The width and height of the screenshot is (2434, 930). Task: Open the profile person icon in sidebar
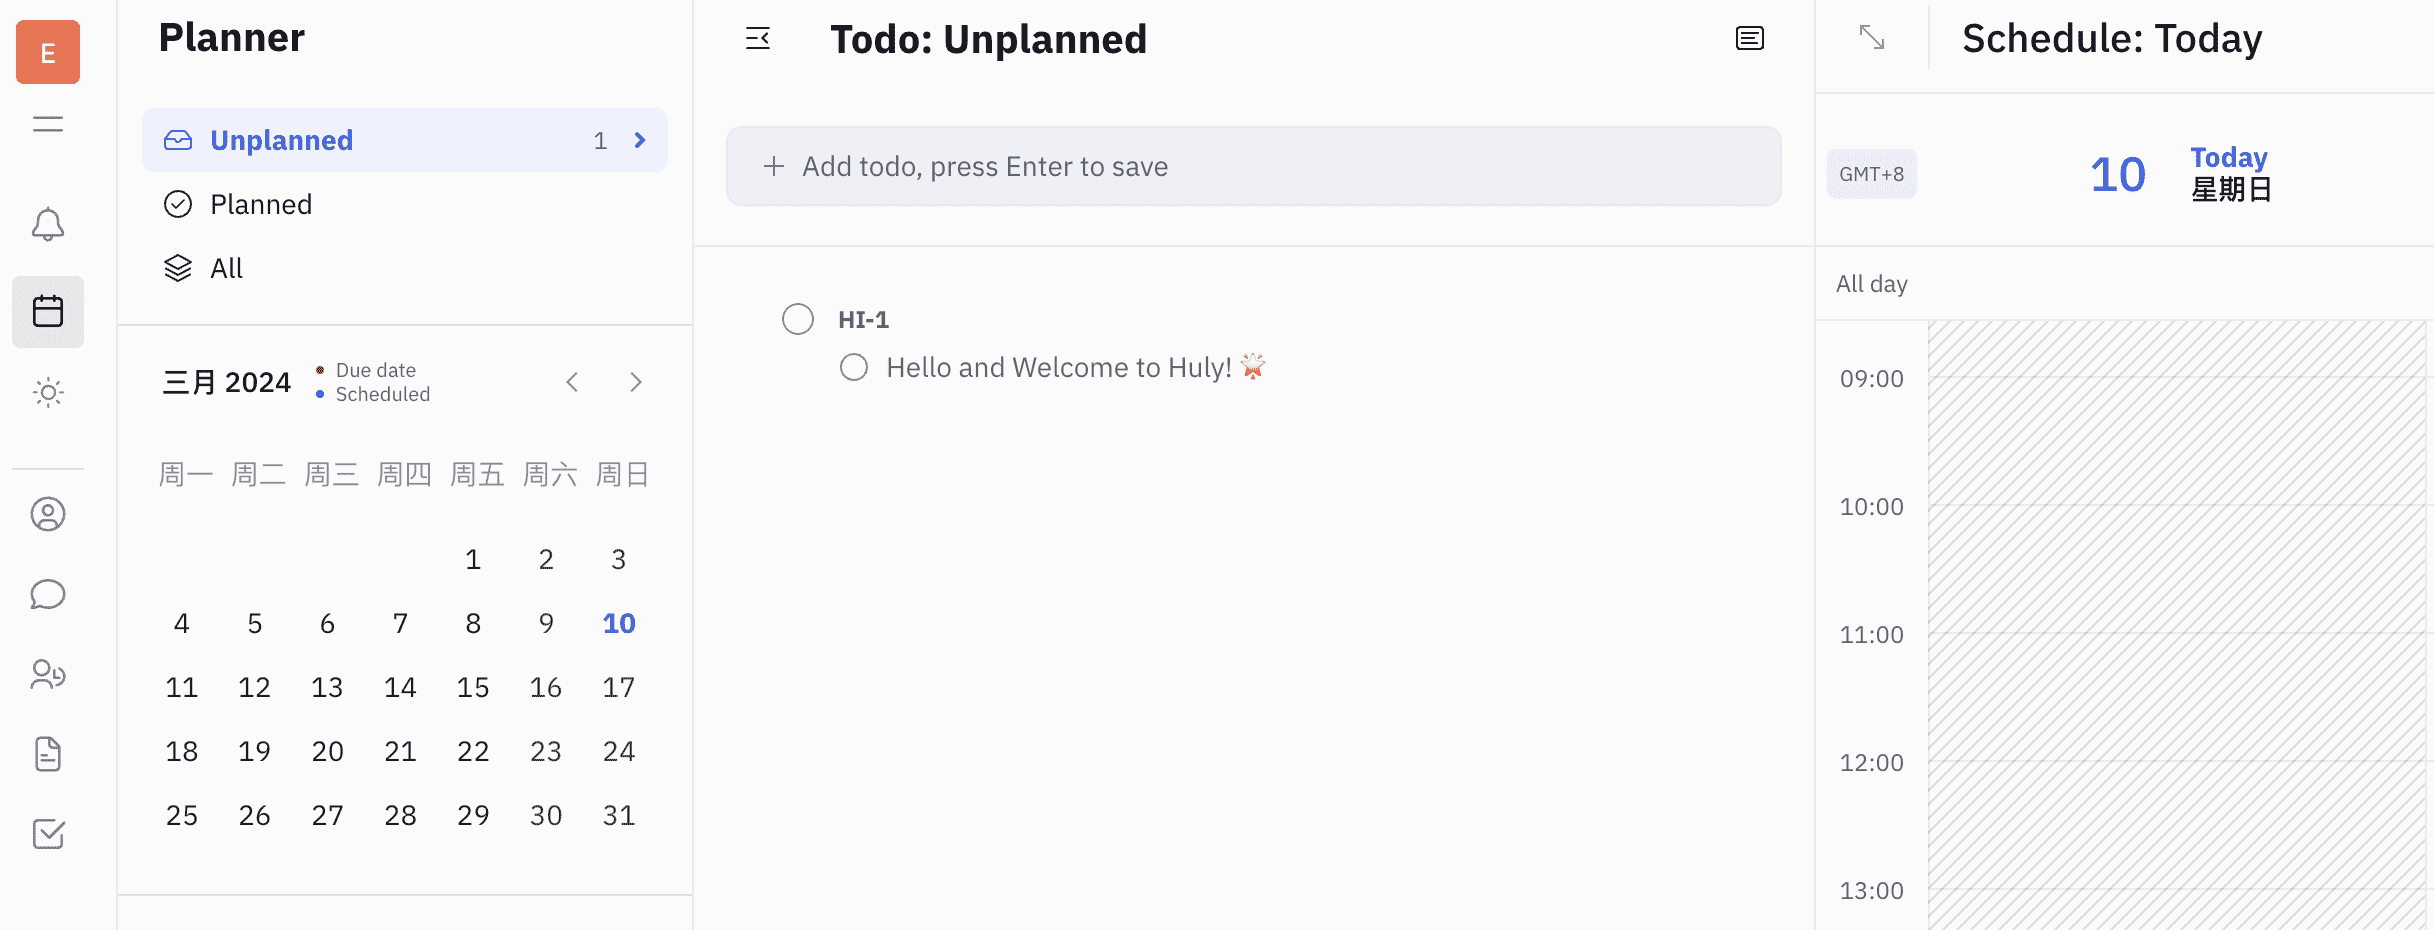48,514
